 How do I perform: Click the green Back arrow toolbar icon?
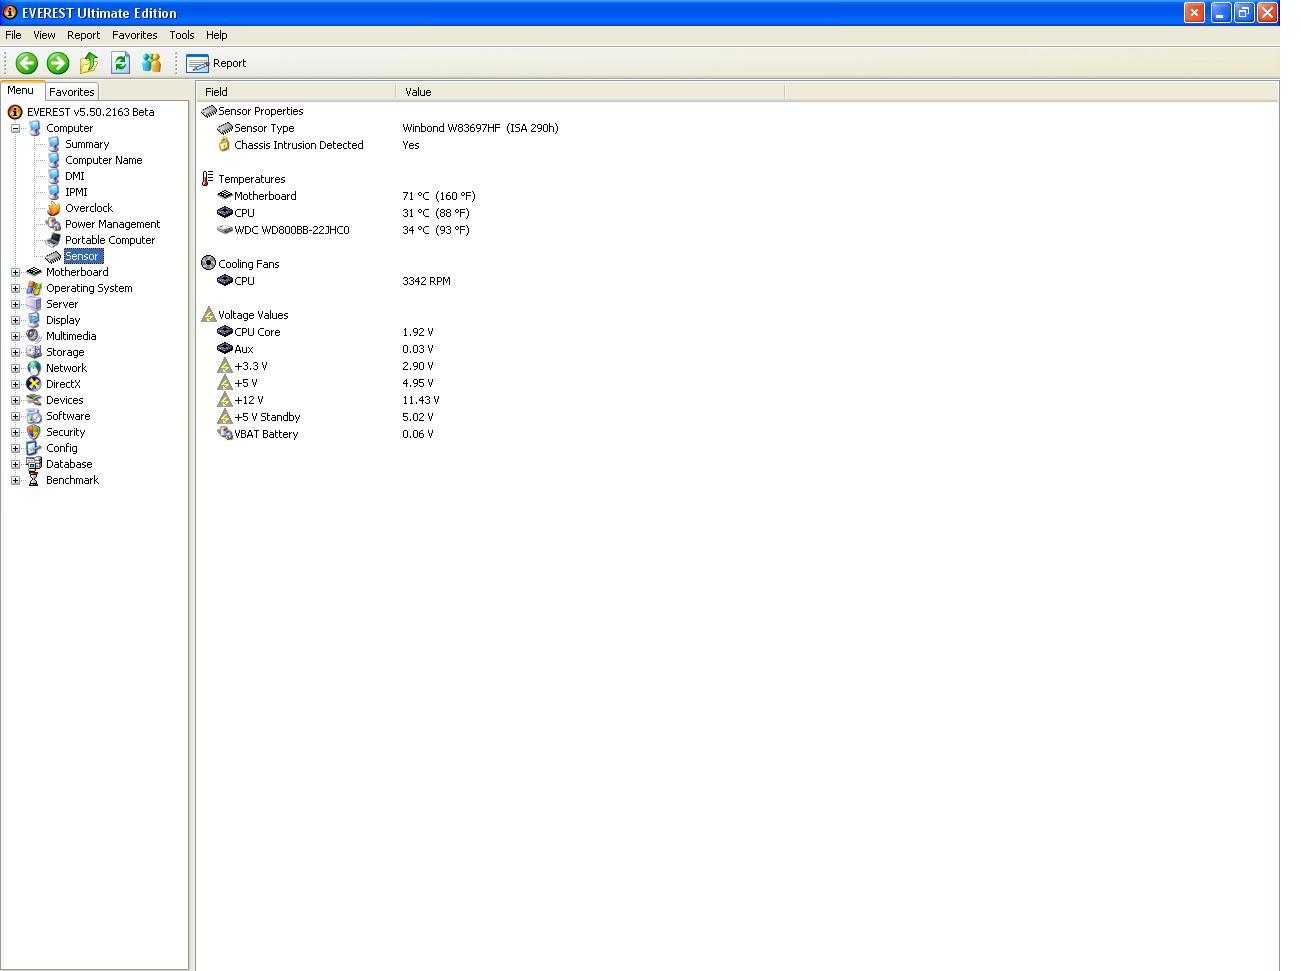point(27,63)
